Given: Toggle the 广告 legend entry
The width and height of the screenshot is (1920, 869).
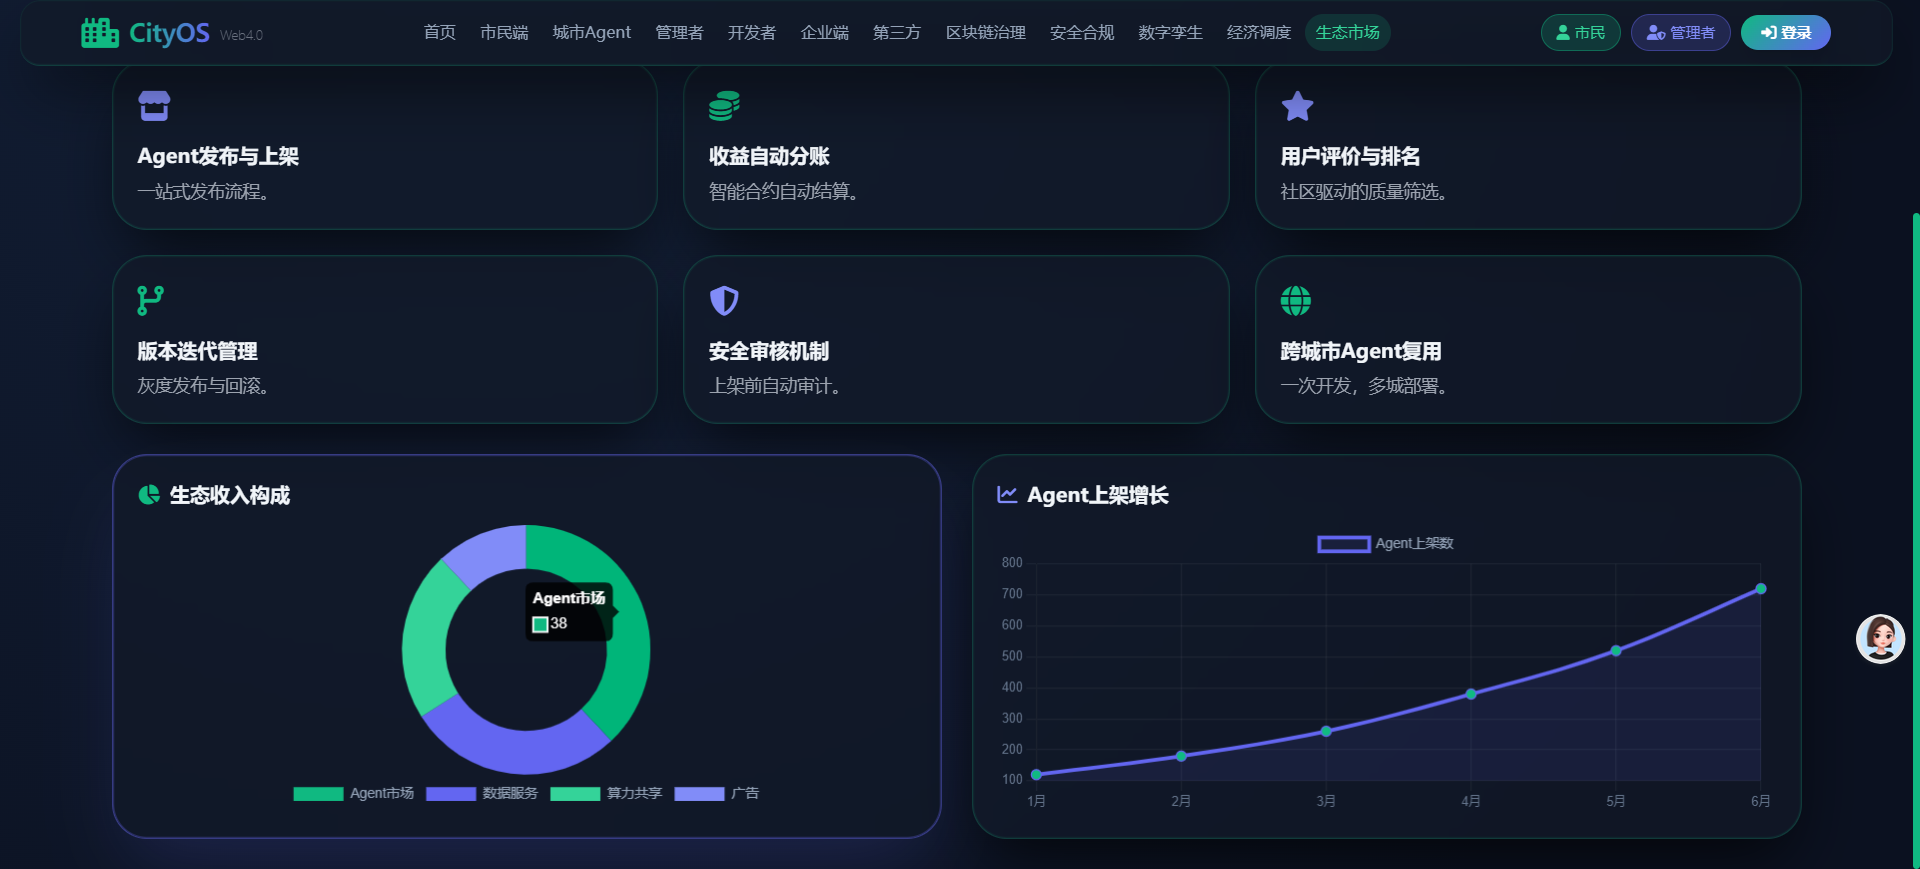Looking at the screenshot, I should [717, 793].
